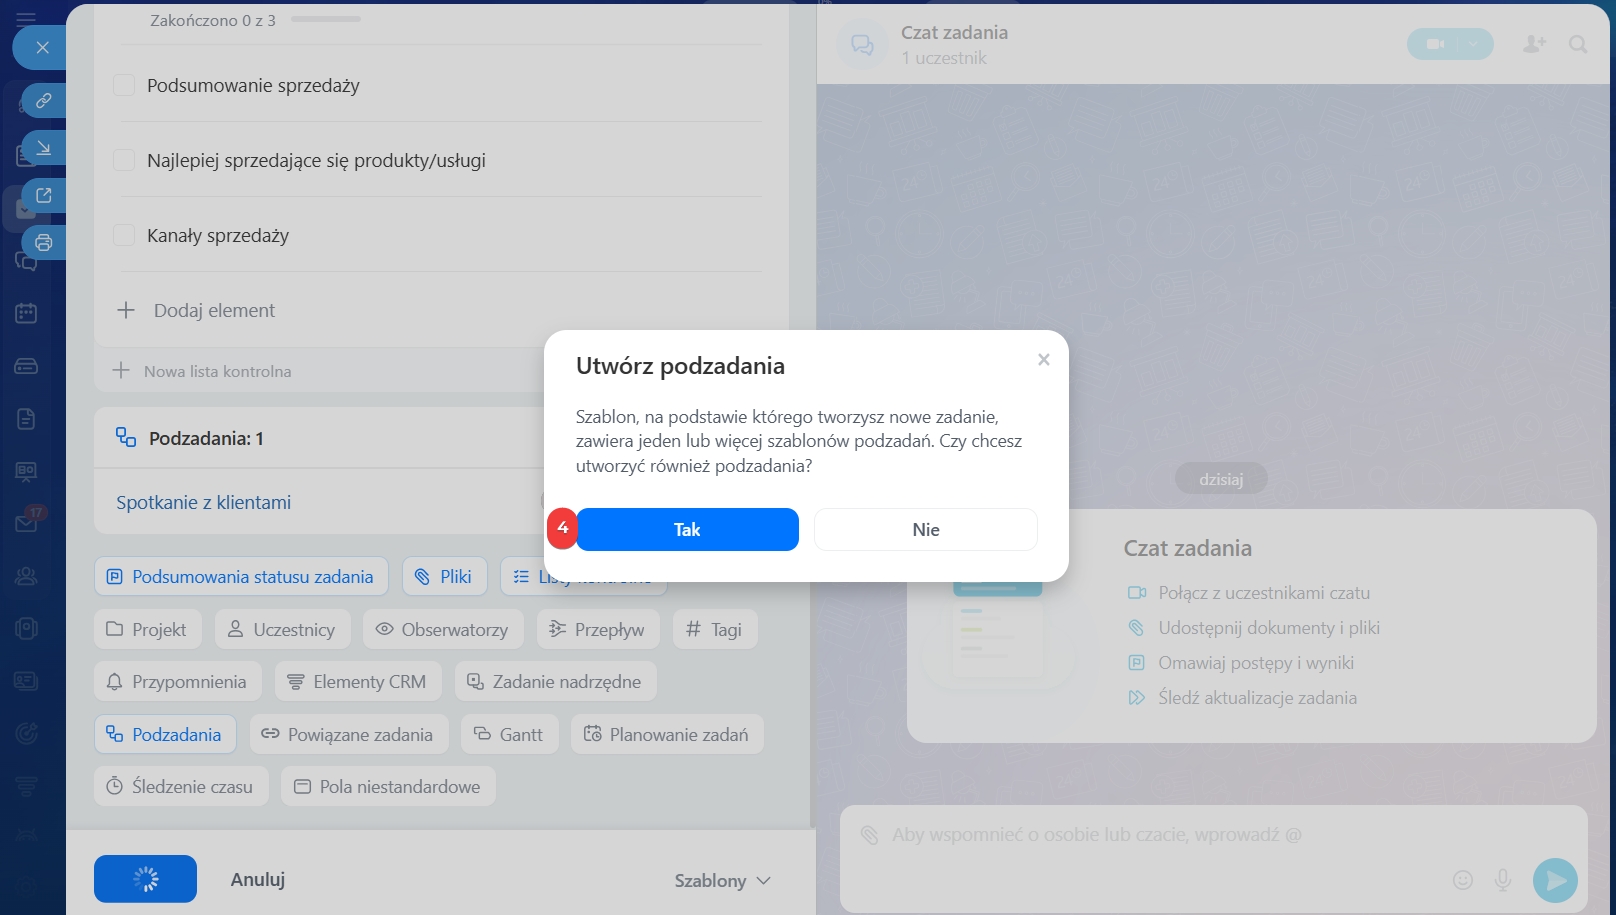
Task: Open the emoji picker in chat
Action: click(x=1462, y=880)
